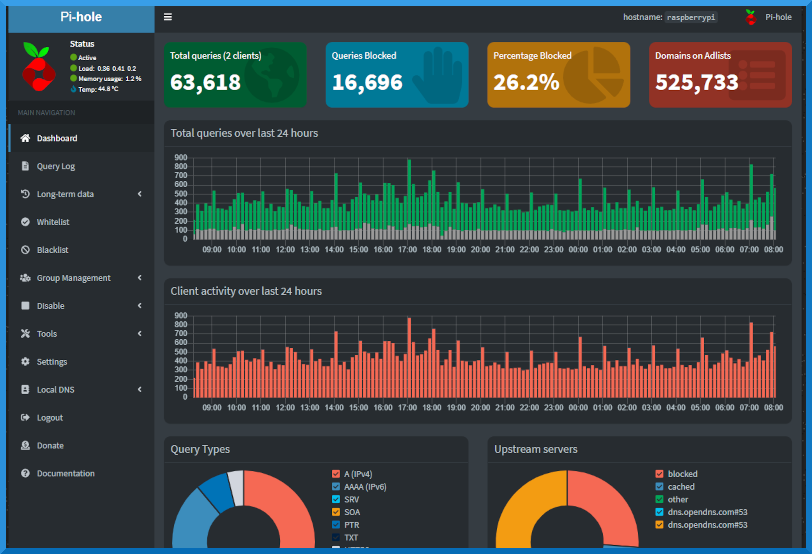The width and height of the screenshot is (812, 554).
Task: Click the Documentation question-mark icon
Action: (x=25, y=474)
